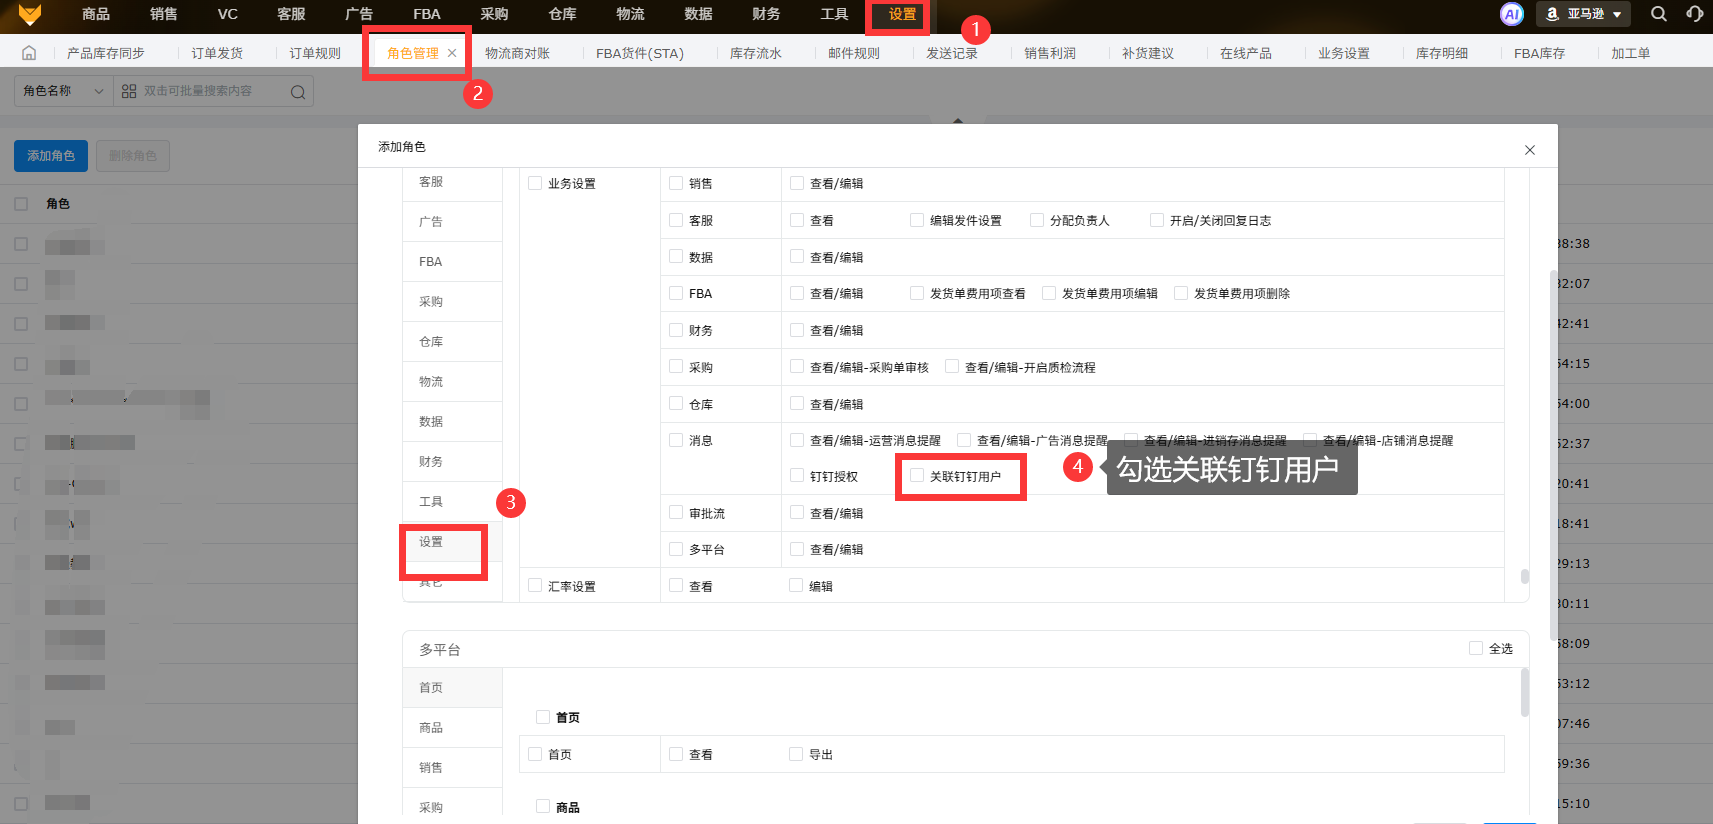Open the 财务 top menu
The image size is (1713, 824).
point(766,14)
